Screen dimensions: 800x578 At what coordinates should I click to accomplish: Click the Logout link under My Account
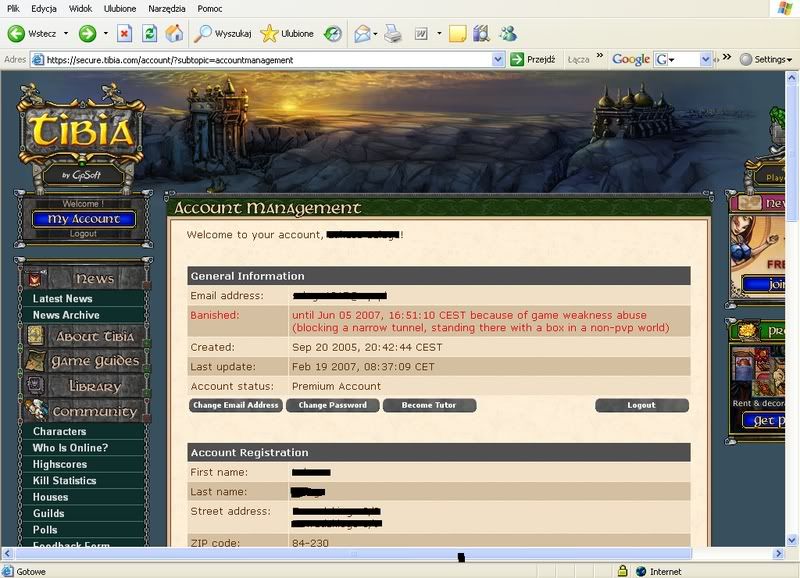(x=83, y=234)
